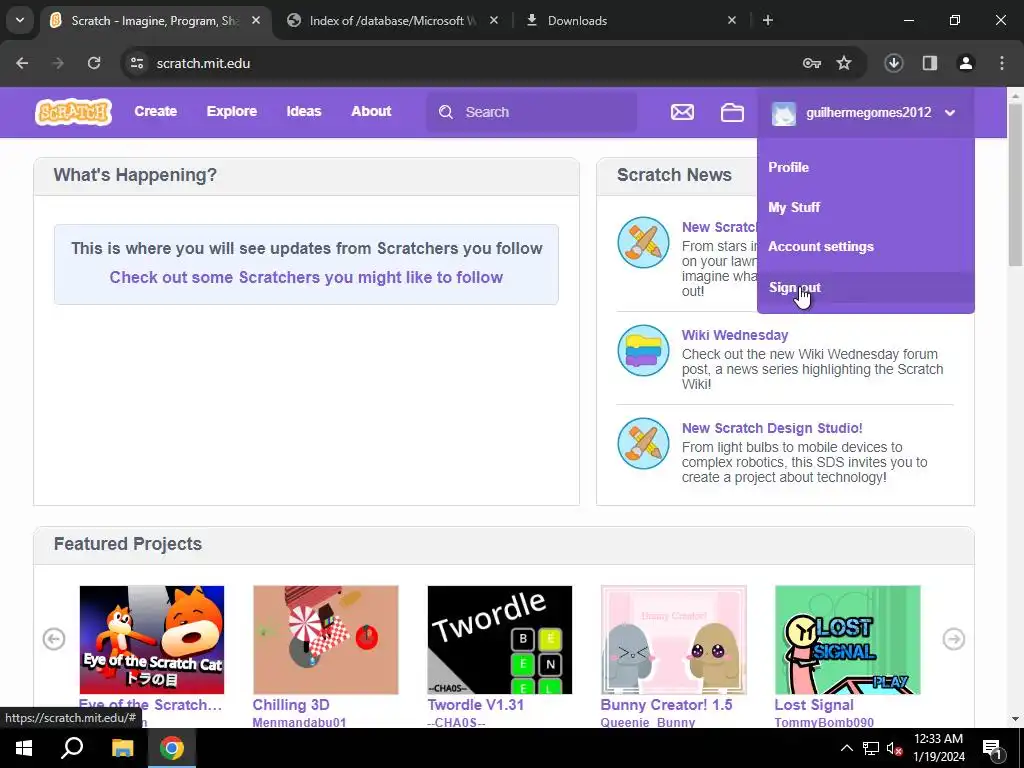1024x768 pixels.
Task: Bookmark this page with star icon
Action: pos(844,63)
